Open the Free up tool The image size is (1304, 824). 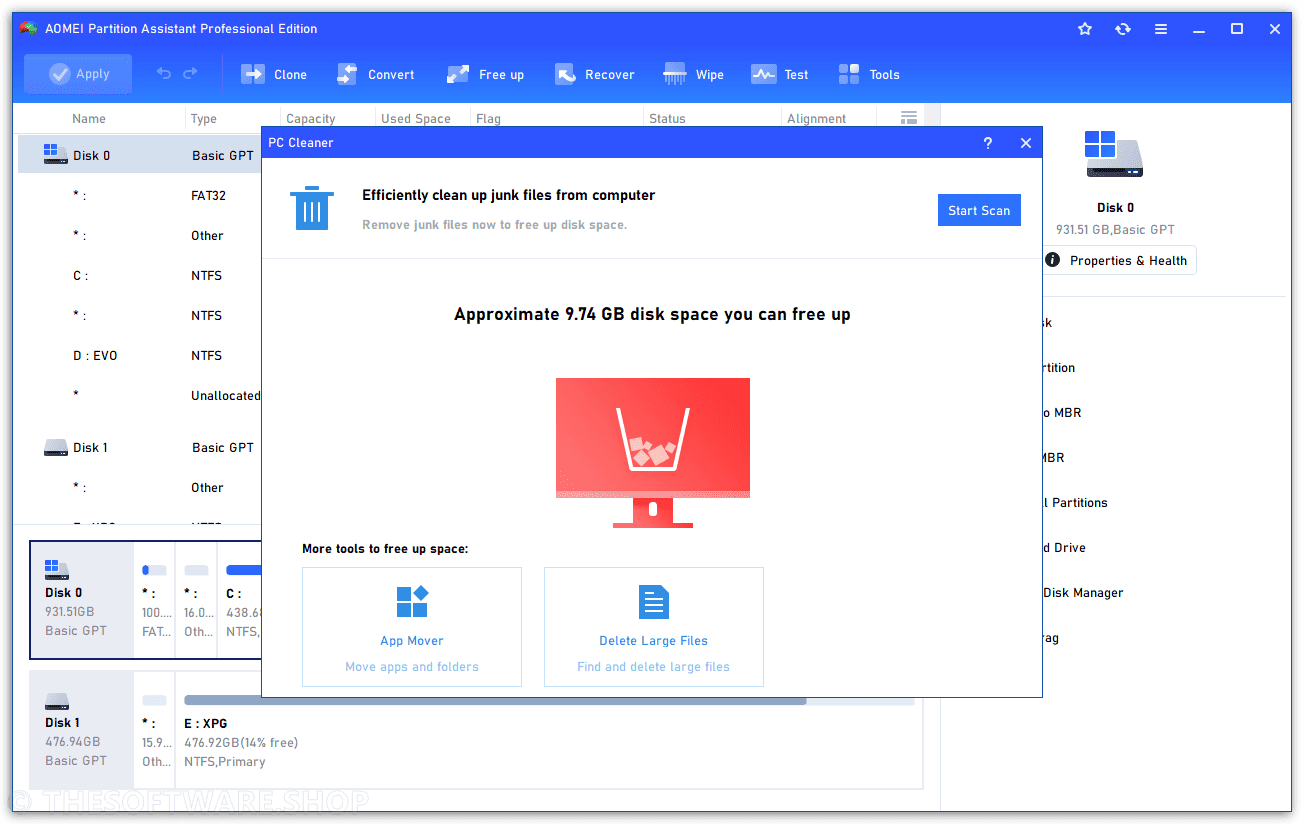(485, 74)
